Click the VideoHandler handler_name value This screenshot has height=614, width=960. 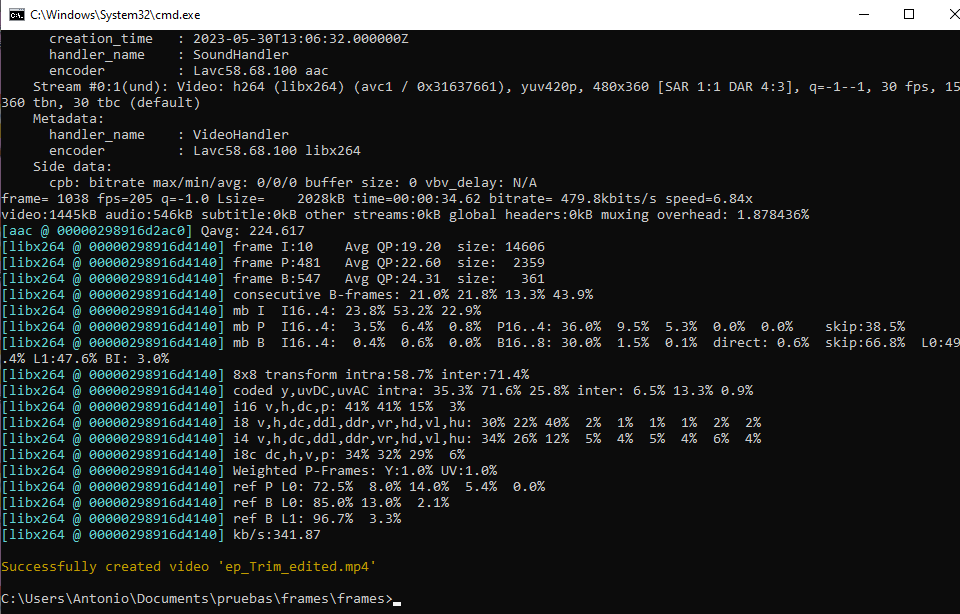[x=241, y=135]
